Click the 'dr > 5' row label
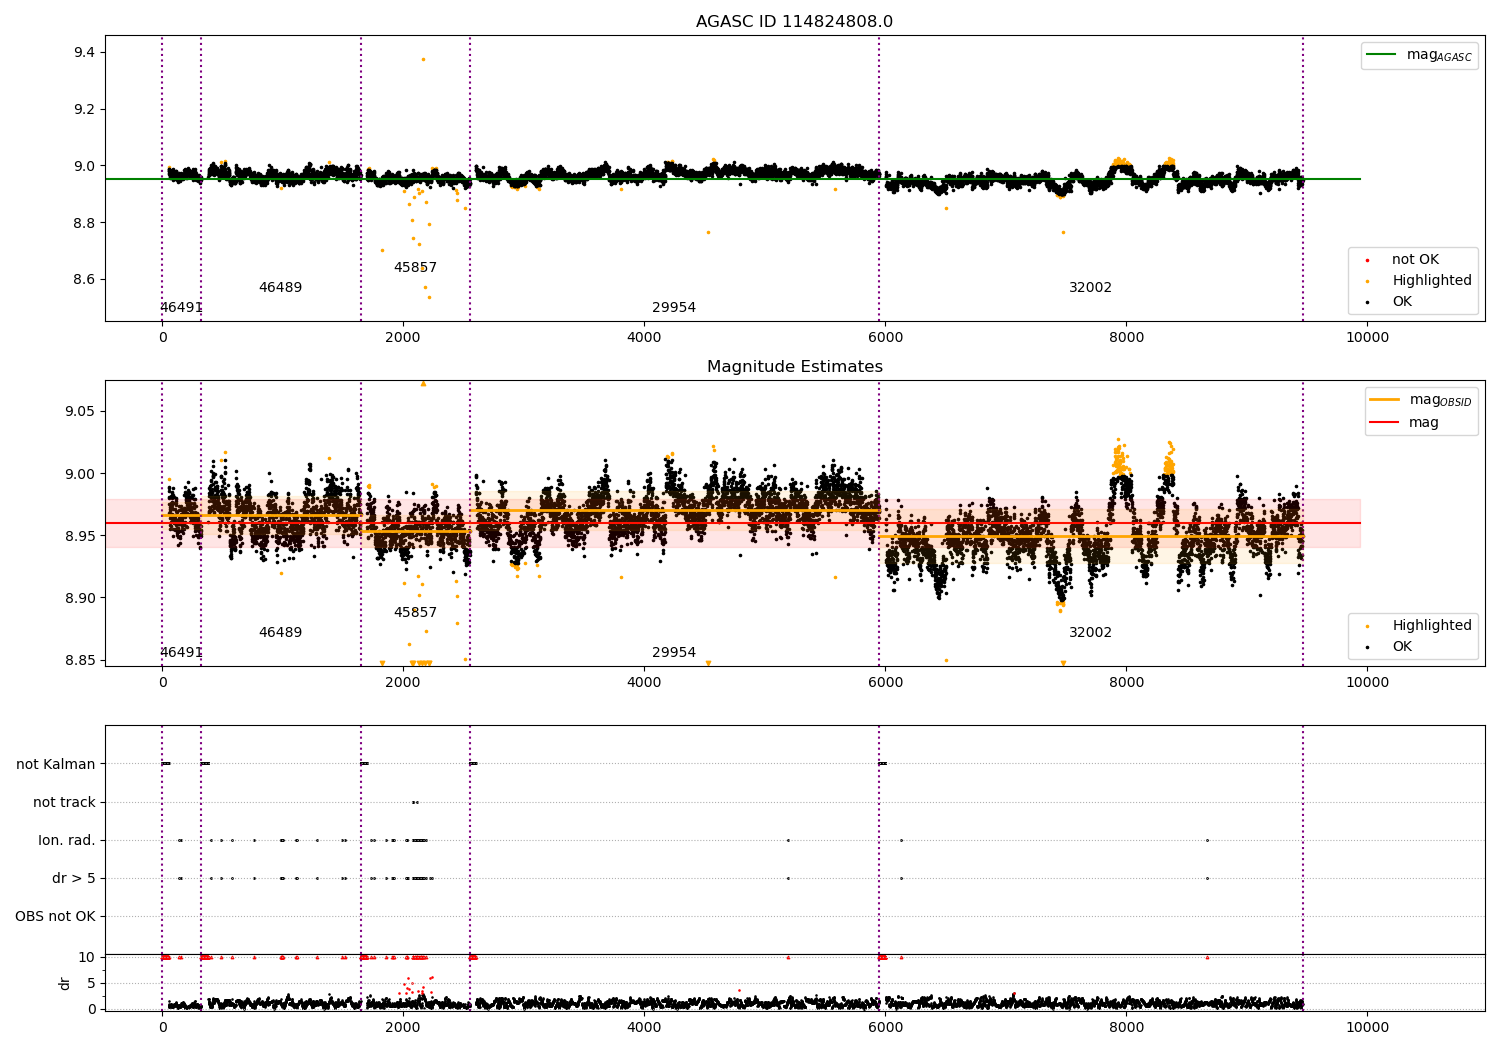 pos(74,878)
